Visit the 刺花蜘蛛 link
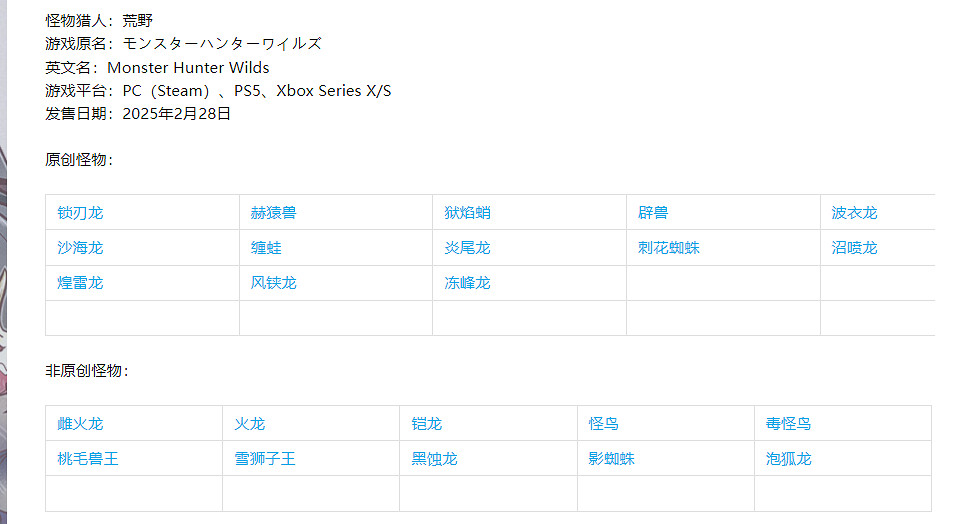 click(668, 248)
